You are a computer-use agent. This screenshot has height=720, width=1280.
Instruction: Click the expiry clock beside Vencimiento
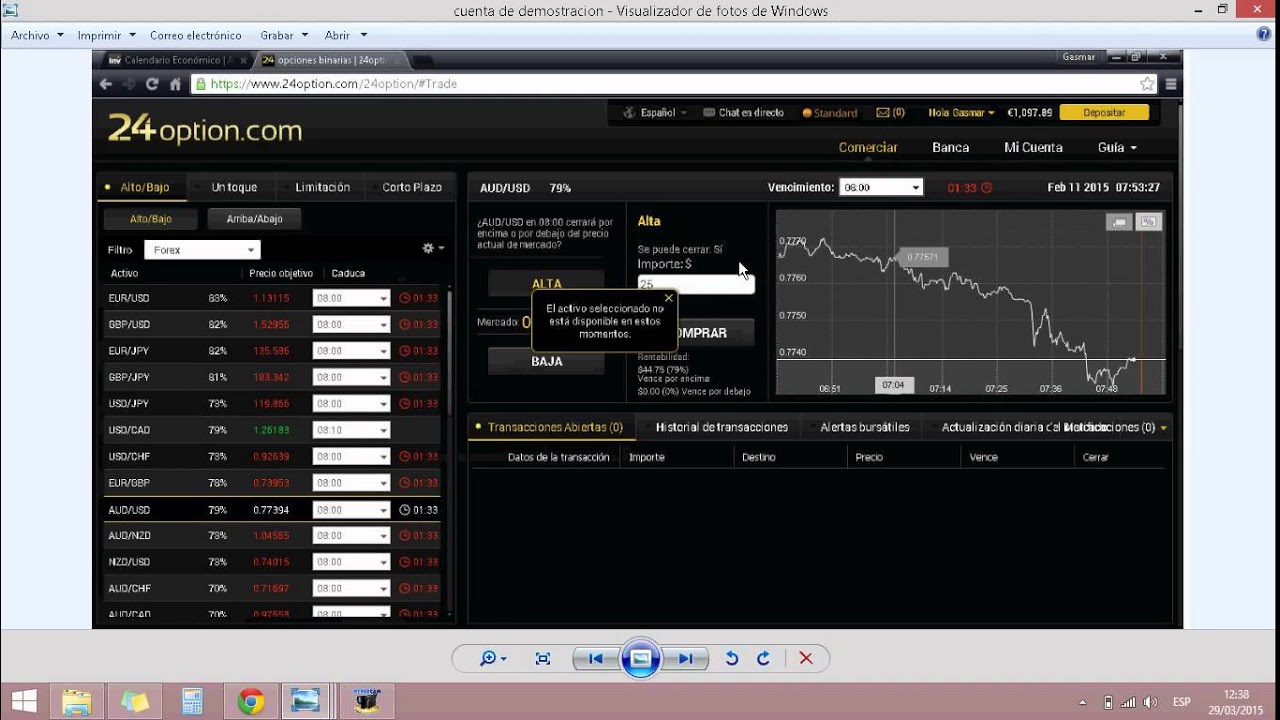986,188
